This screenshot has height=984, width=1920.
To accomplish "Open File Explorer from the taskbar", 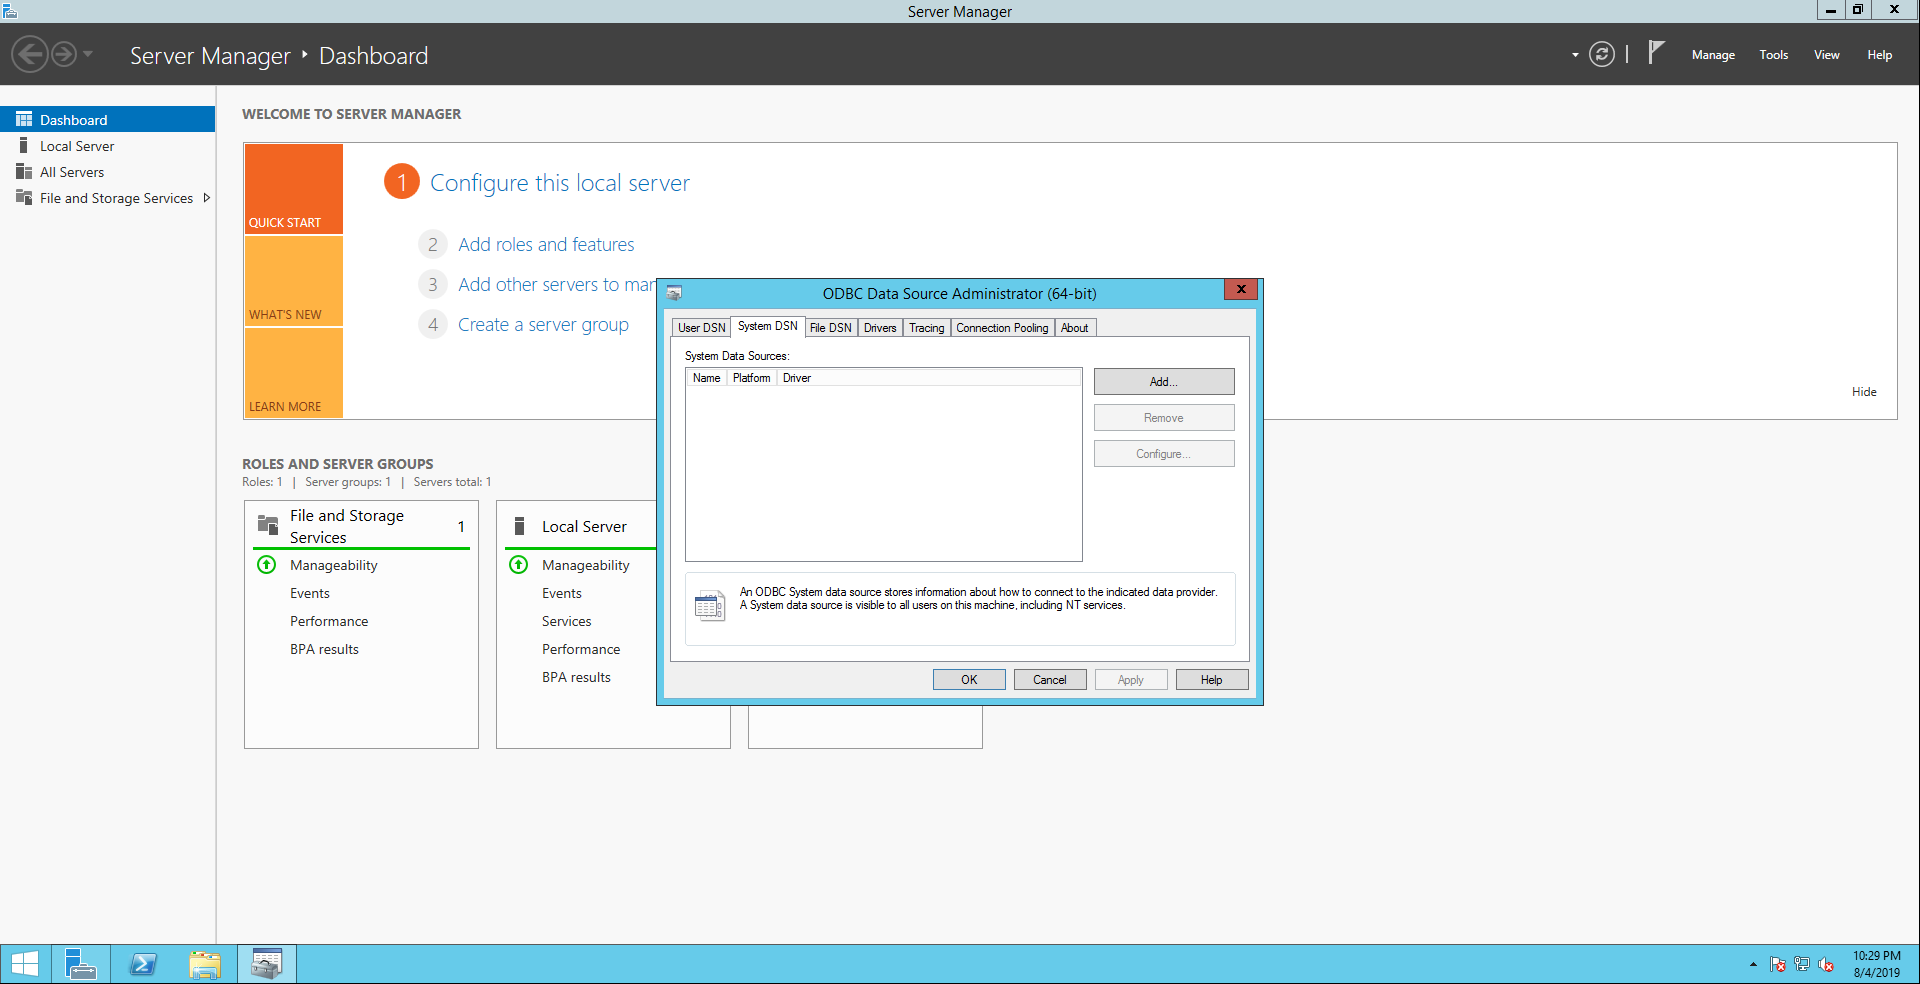I will [205, 964].
